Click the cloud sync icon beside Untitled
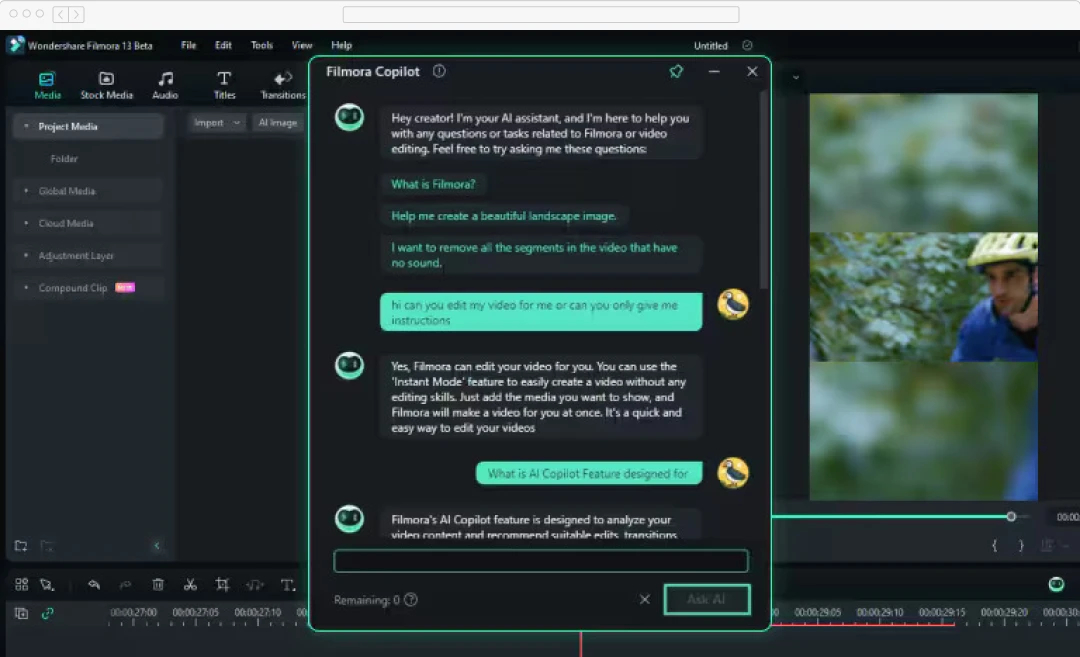 (747, 45)
